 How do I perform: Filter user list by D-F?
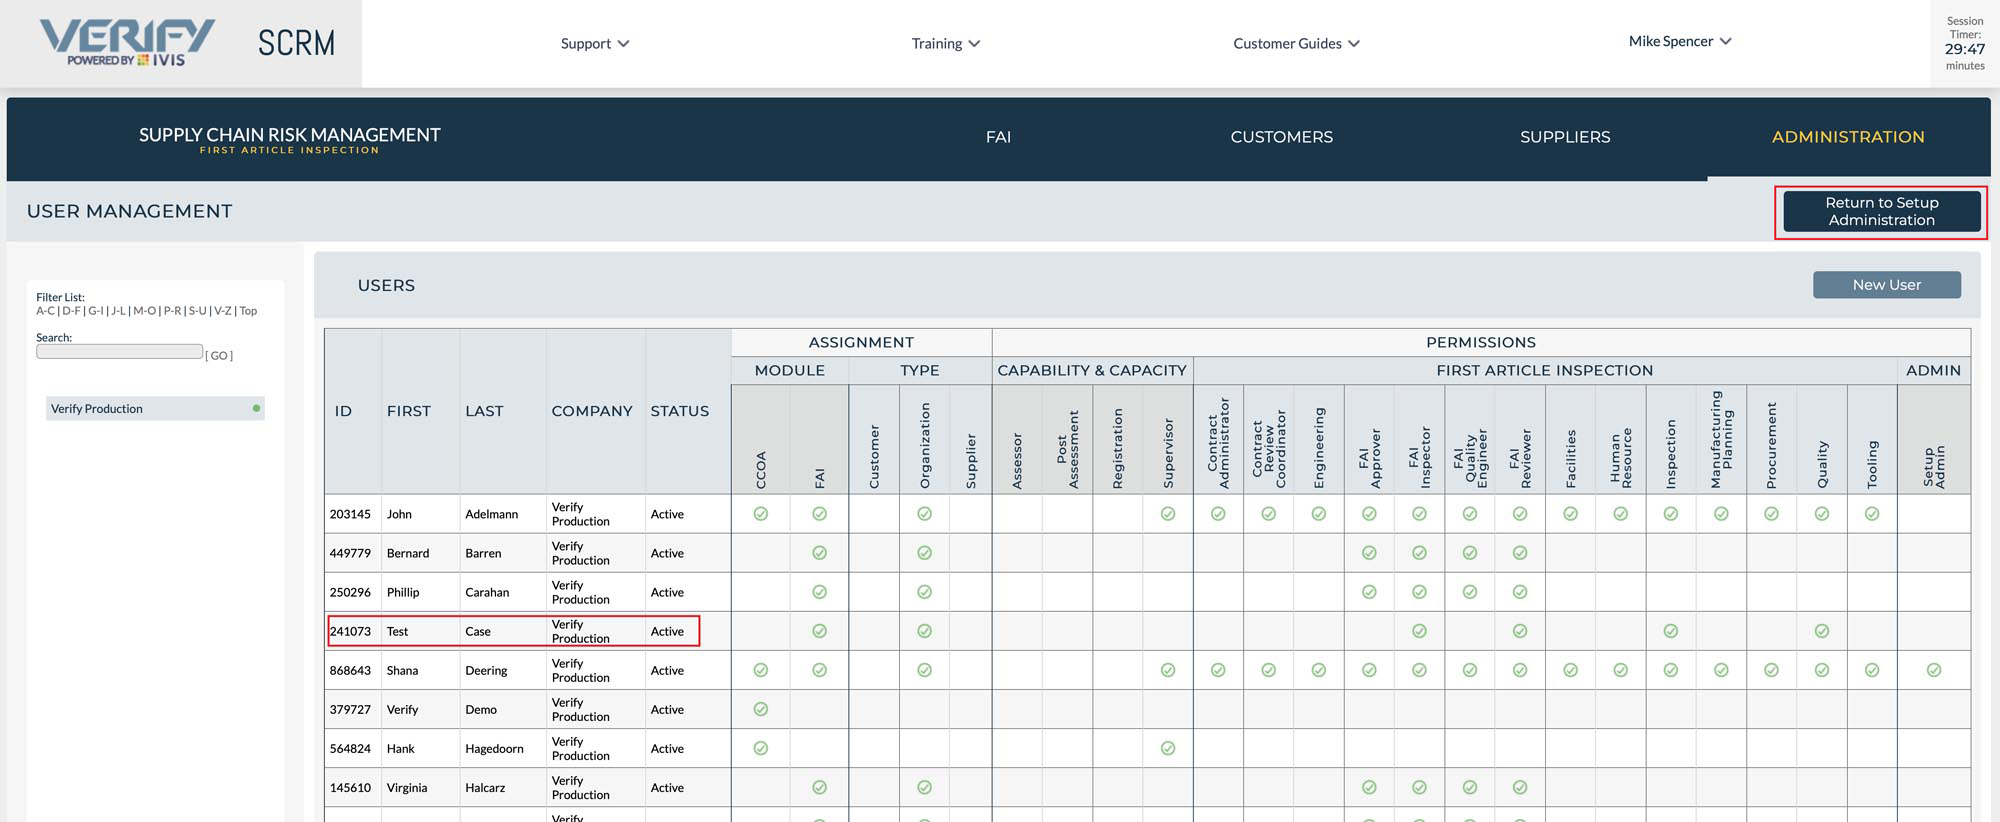(71, 311)
